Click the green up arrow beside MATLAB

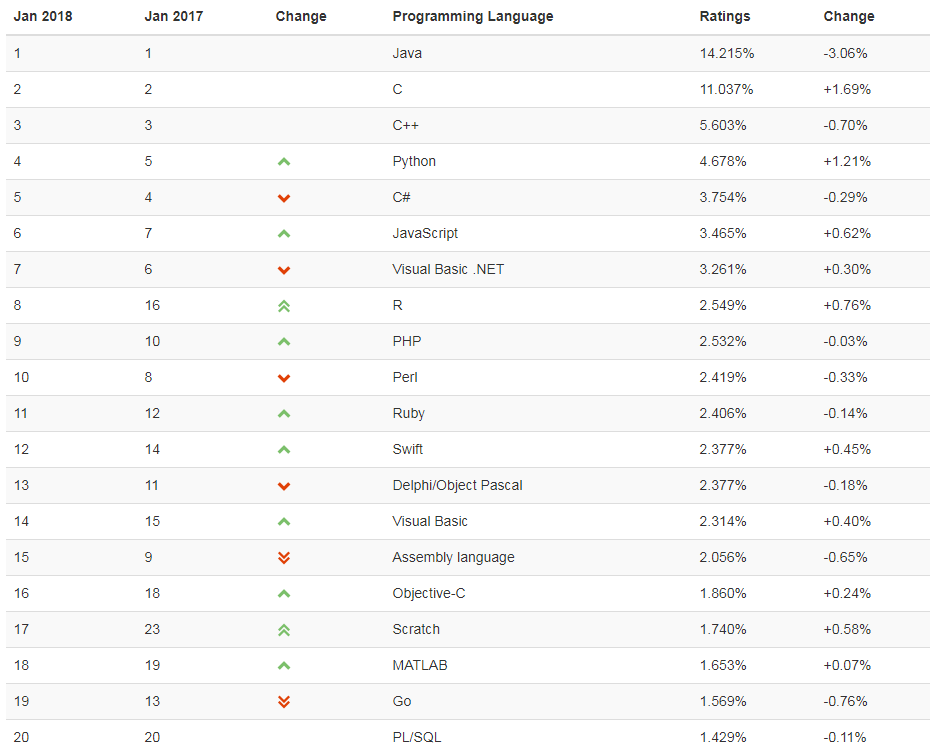click(x=284, y=666)
